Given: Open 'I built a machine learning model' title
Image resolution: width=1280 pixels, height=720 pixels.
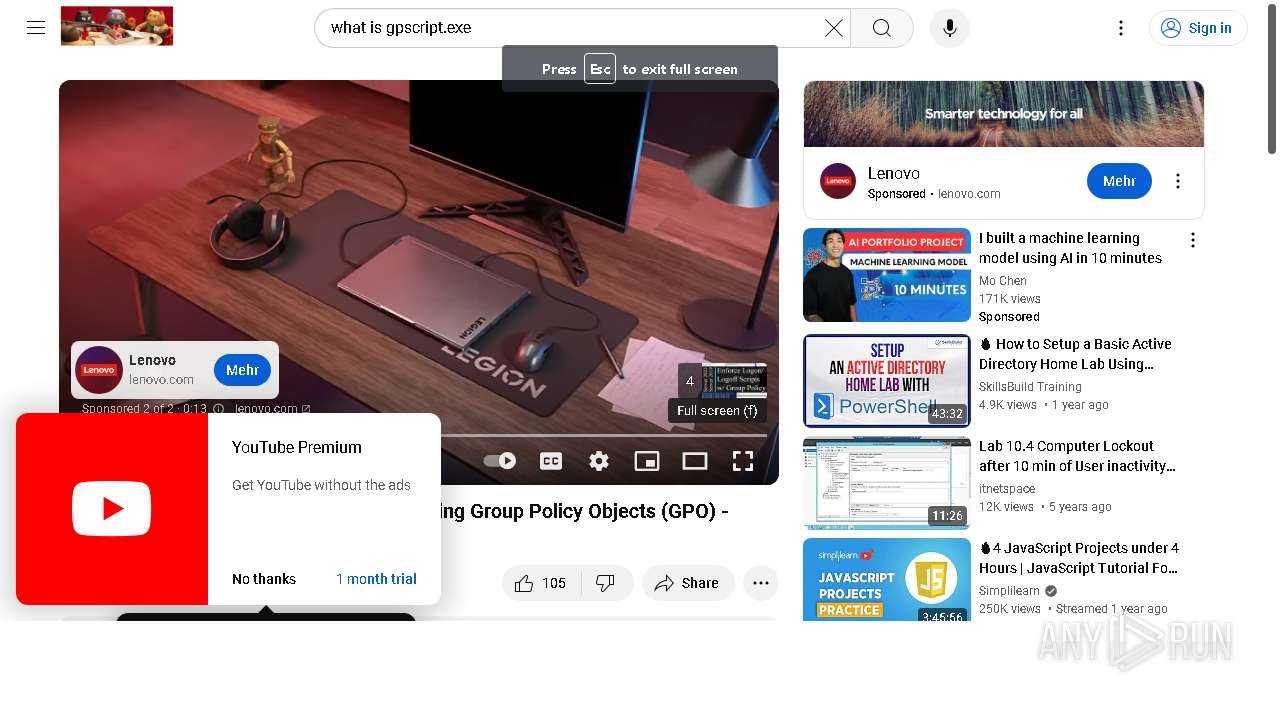Looking at the screenshot, I should click(1070, 248).
